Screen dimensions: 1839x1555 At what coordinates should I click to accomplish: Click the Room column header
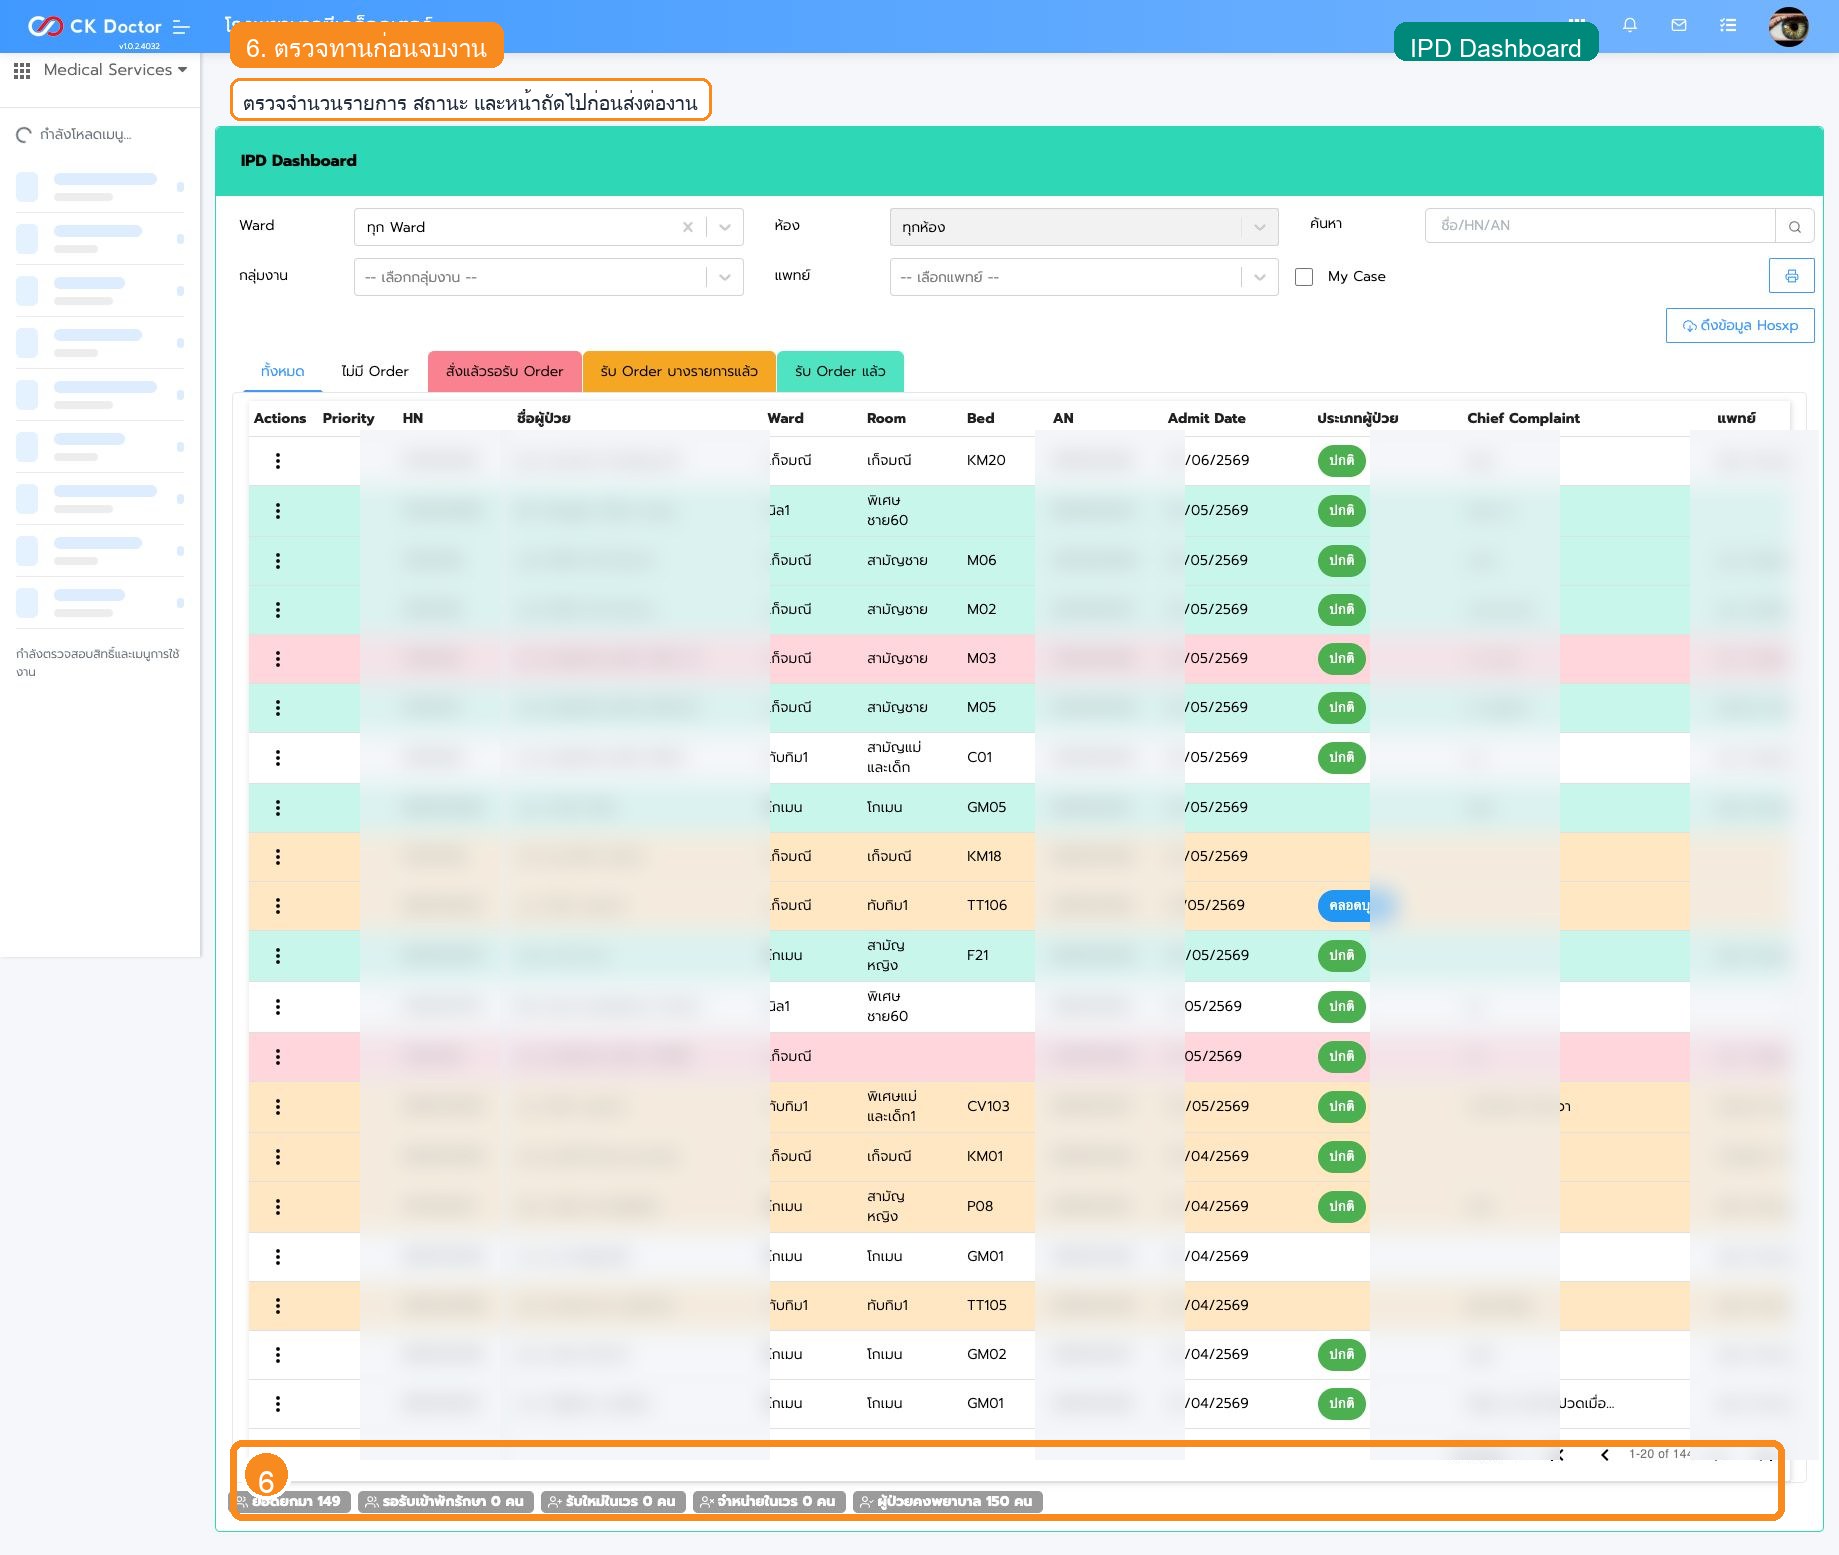[886, 418]
